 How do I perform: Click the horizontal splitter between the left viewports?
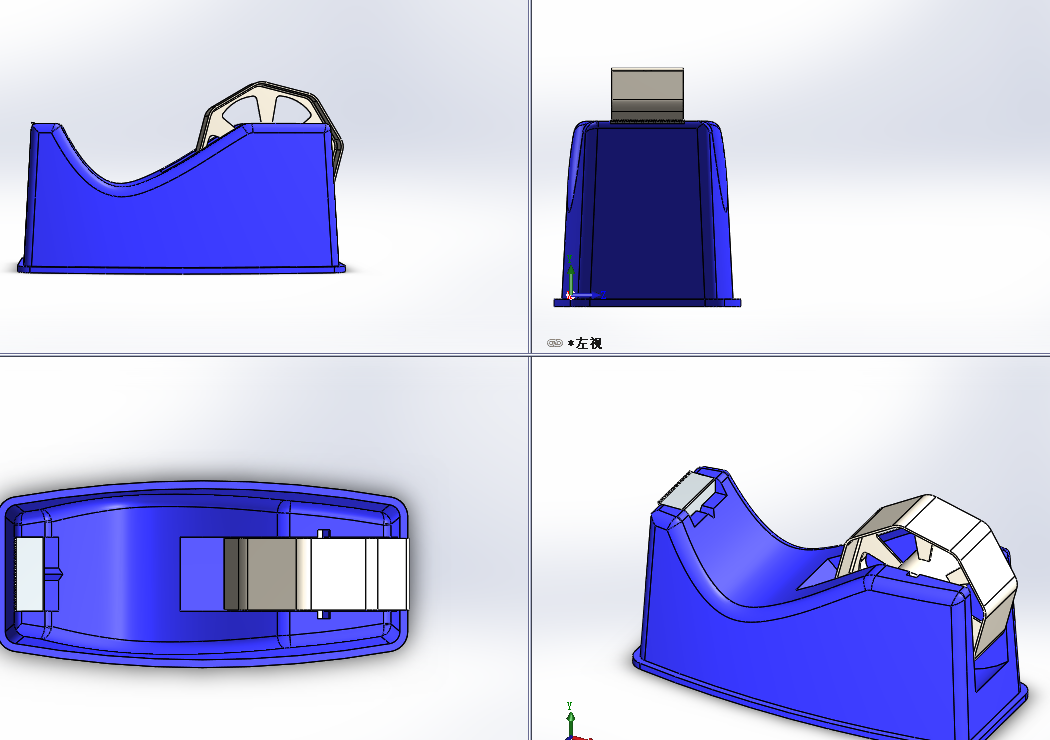(264, 354)
